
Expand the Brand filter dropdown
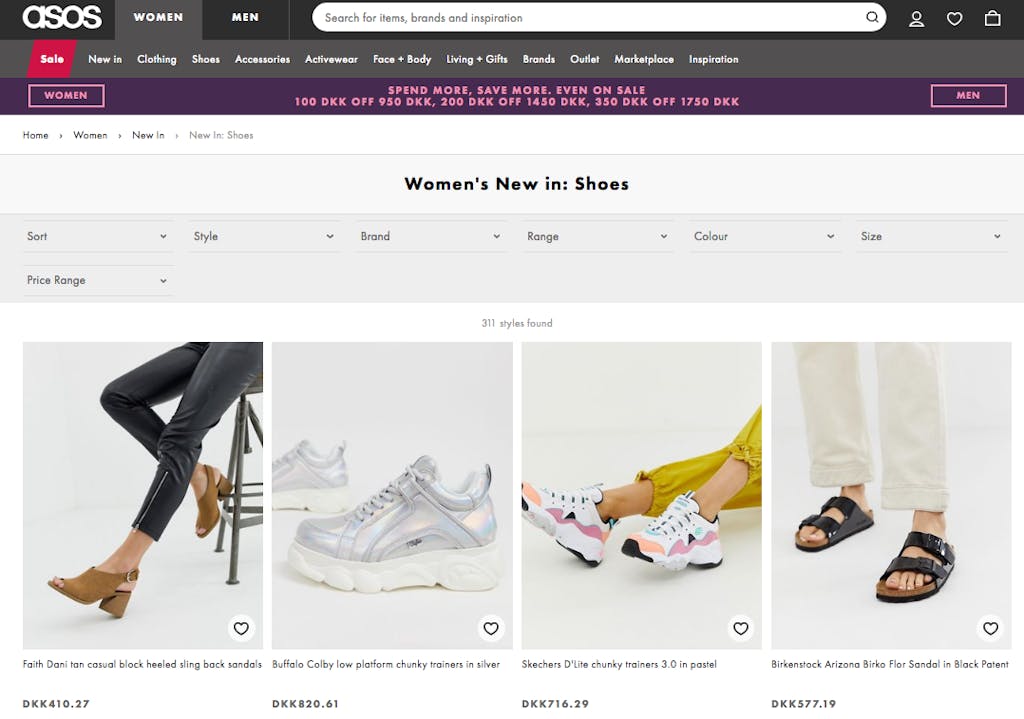(x=431, y=236)
